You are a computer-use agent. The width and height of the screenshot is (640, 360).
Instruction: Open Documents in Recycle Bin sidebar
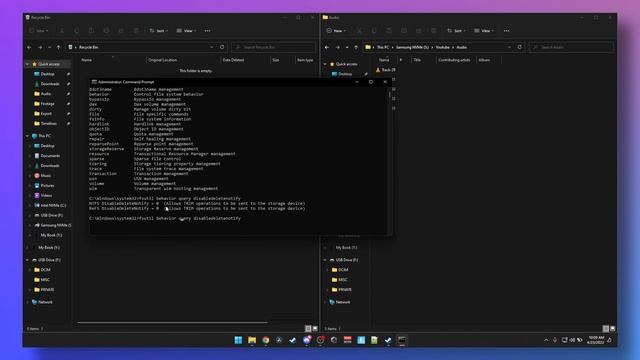pos(50,156)
